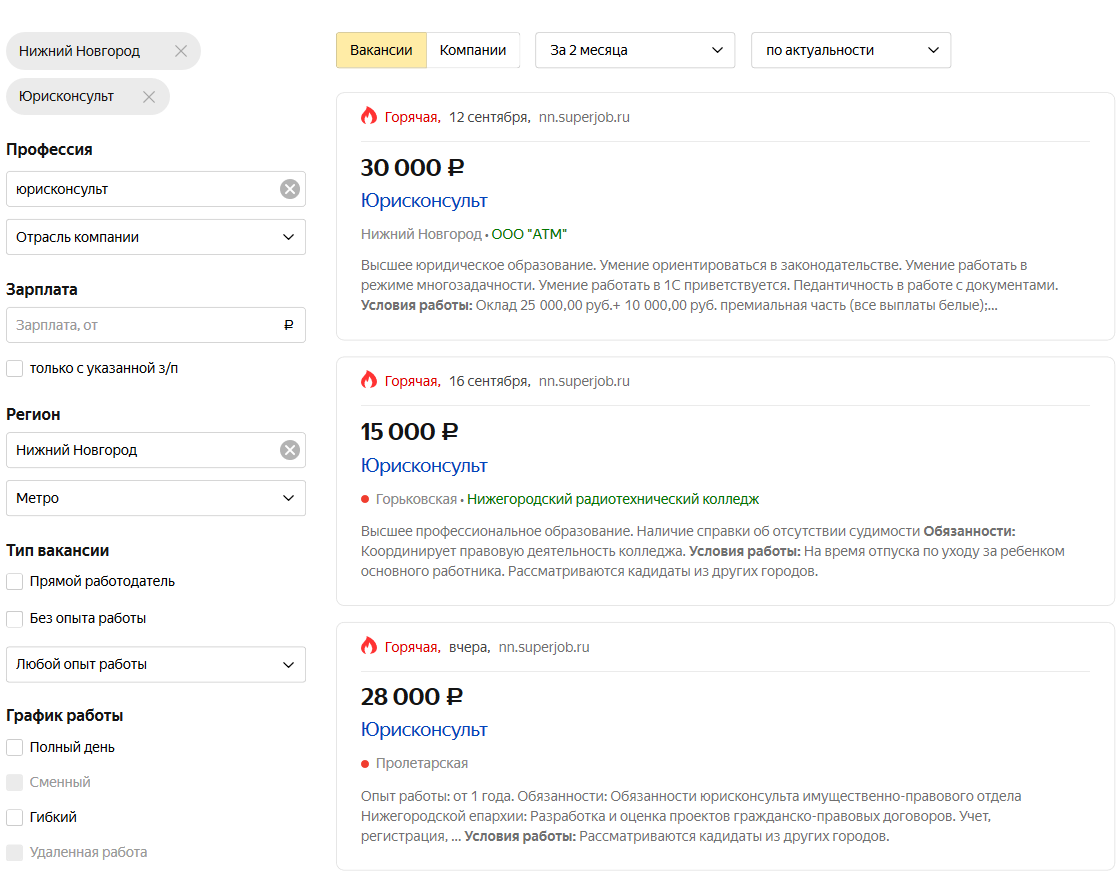Open the ООО "АТМ" company link

click(529, 234)
